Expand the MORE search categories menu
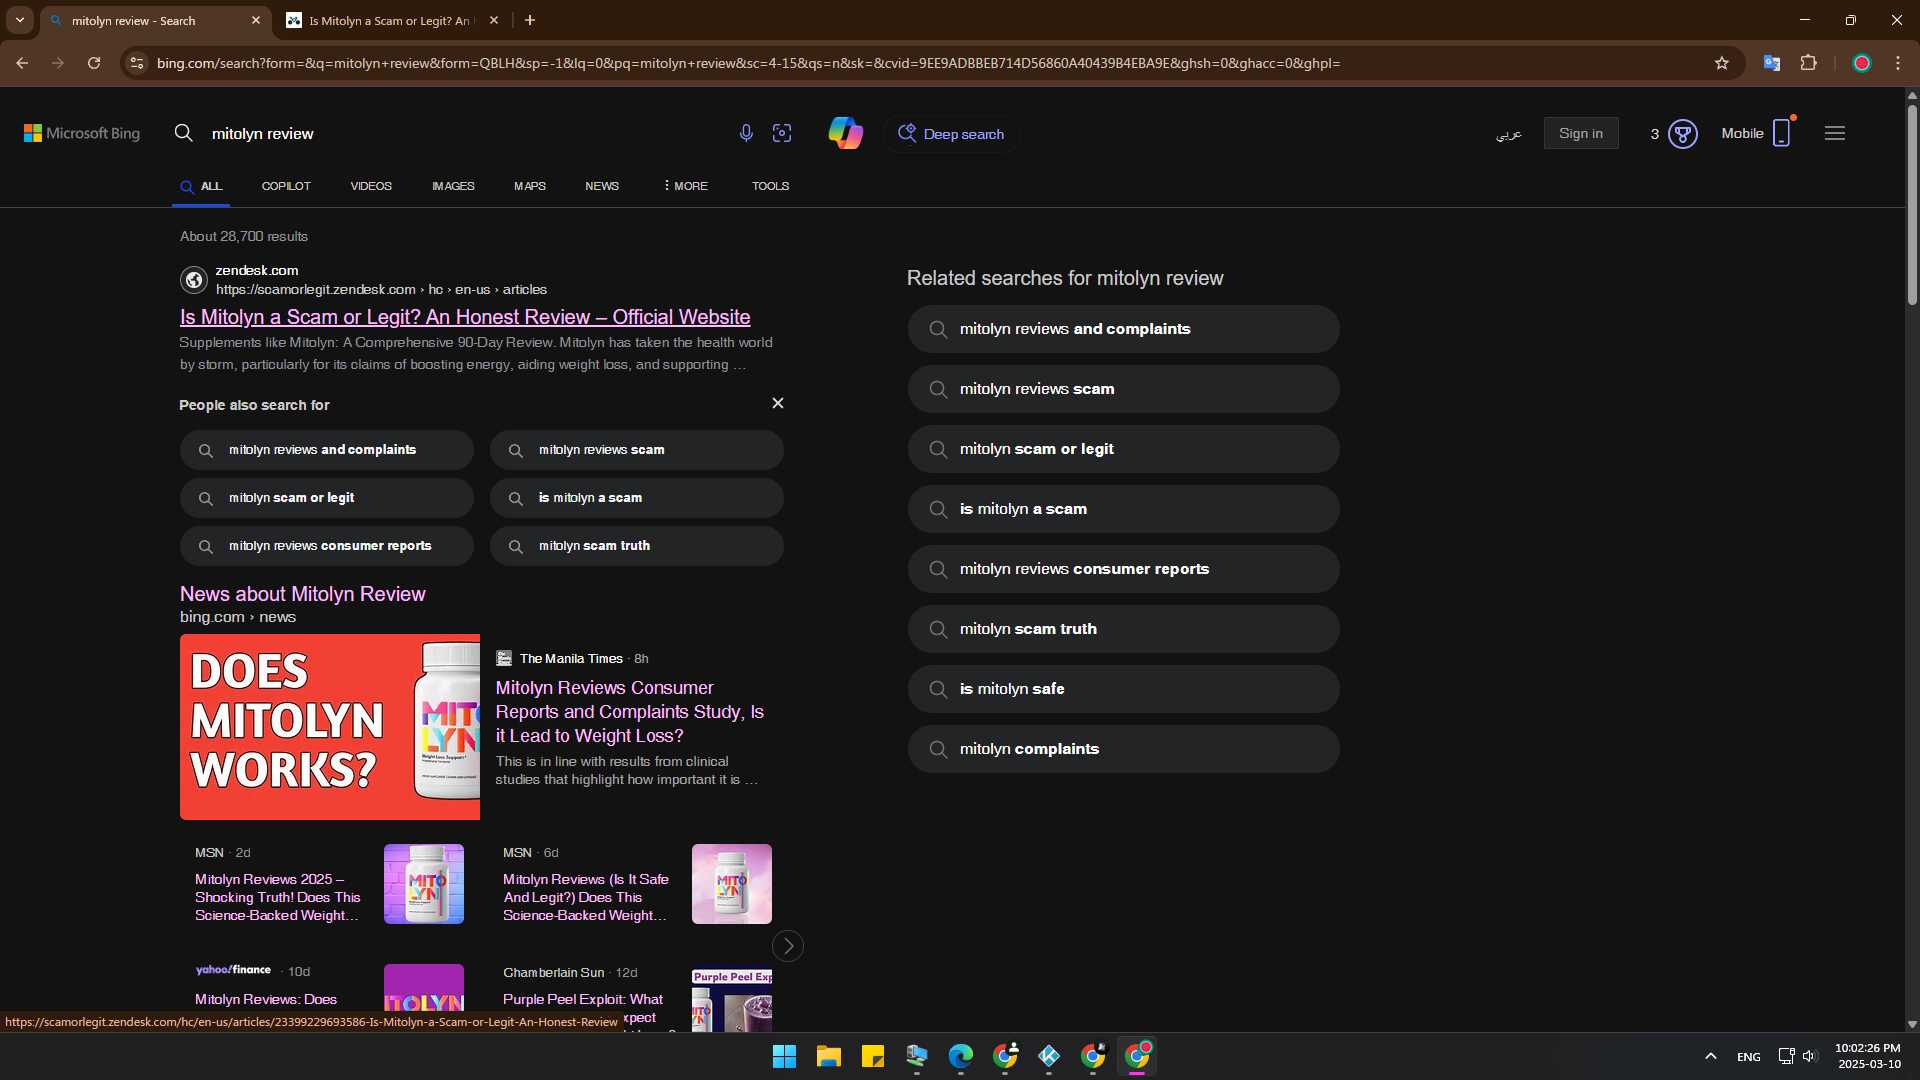1920x1080 pixels. coord(685,186)
